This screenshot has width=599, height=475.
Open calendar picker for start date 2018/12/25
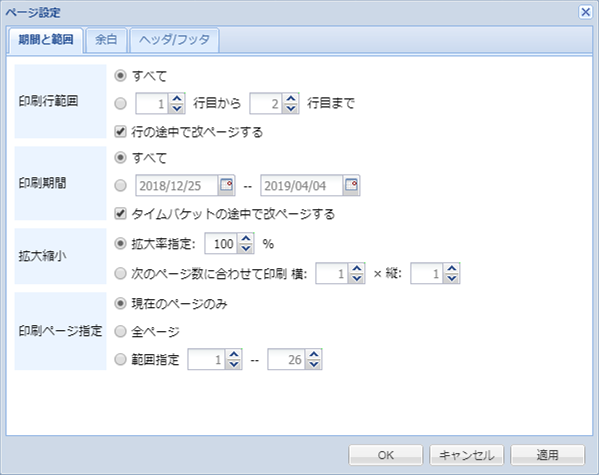pyautogui.click(x=226, y=185)
